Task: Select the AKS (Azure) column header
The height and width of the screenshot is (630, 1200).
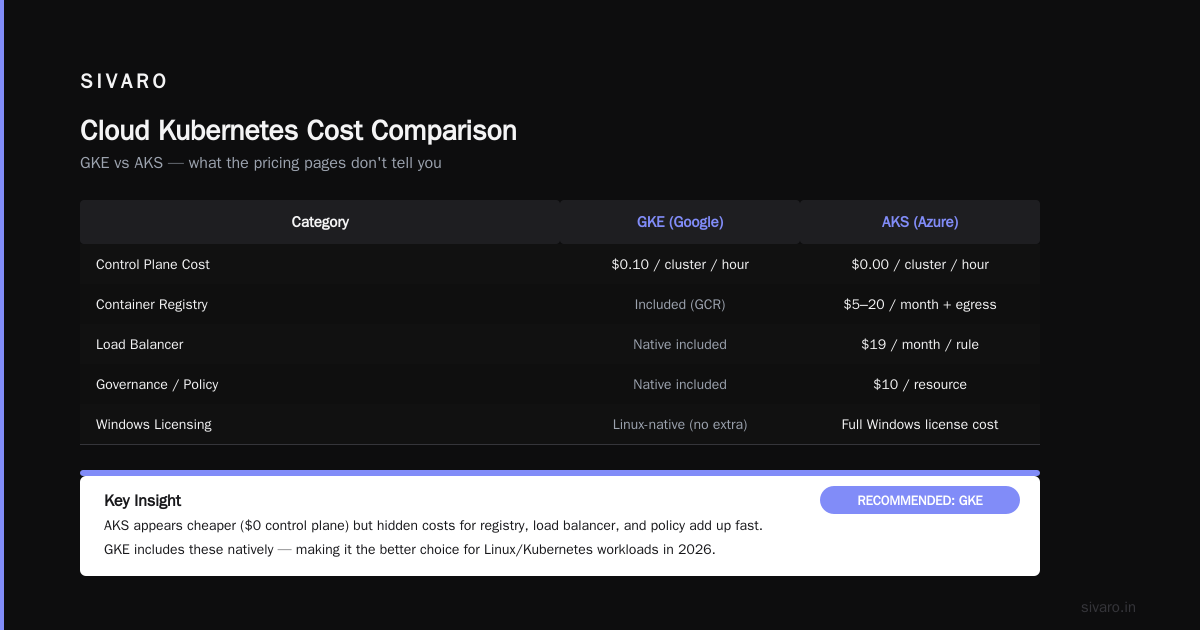Action: (x=920, y=222)
